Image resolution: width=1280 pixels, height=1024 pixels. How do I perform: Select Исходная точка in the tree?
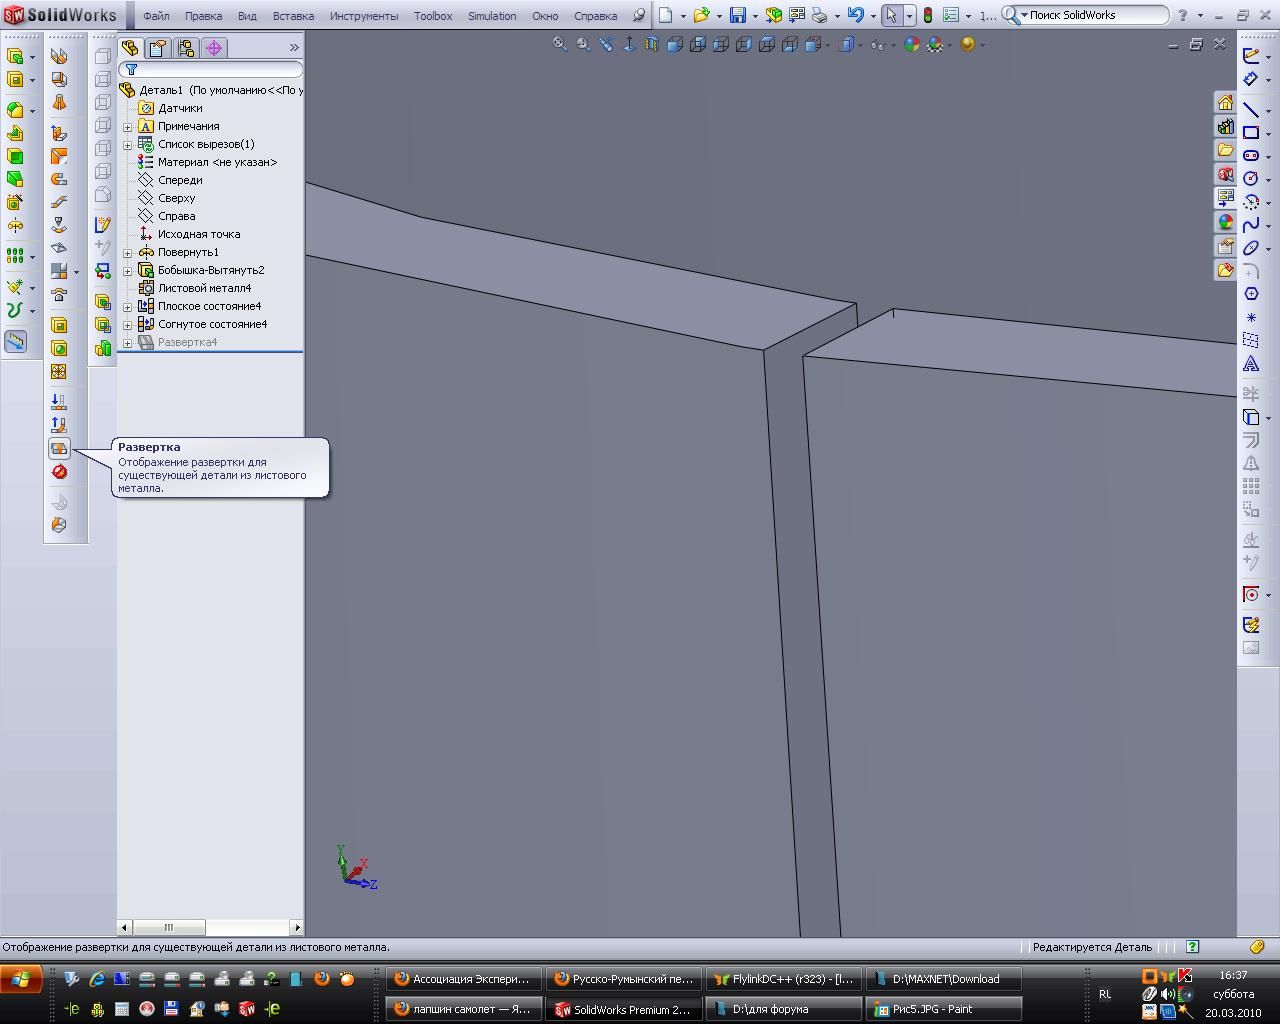coord(198,234)
